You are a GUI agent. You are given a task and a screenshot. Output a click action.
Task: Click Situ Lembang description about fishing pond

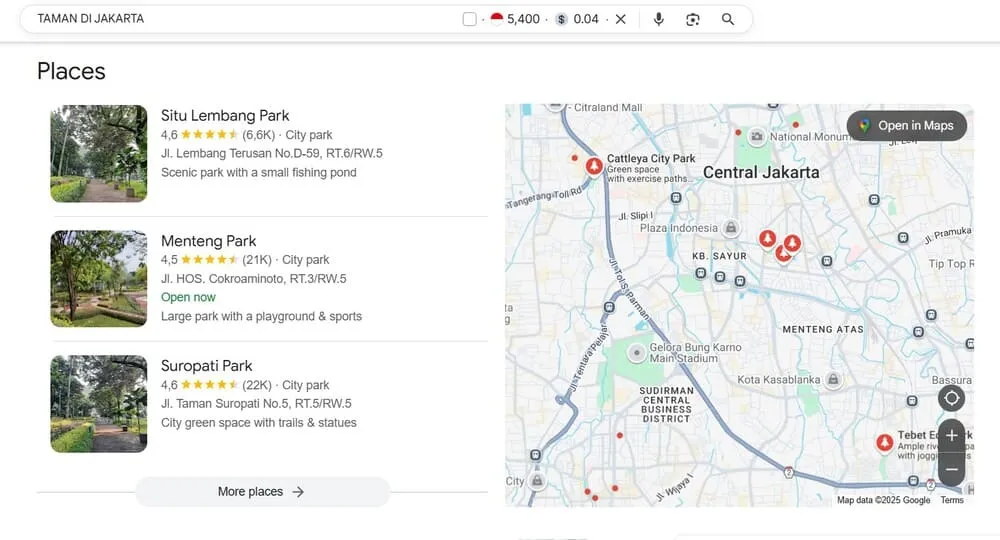[x=259, y=172]
